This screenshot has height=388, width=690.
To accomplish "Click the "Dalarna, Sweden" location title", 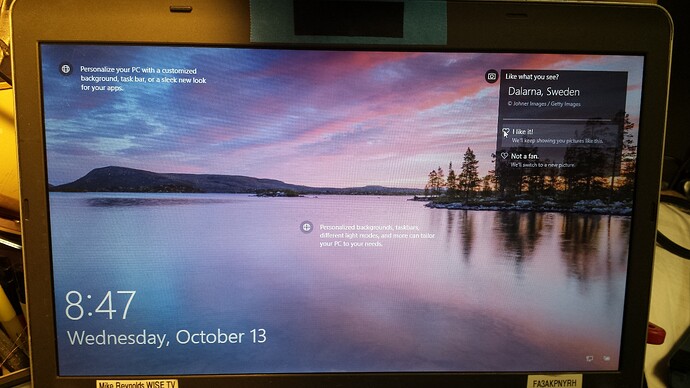I will [x=543, y=92].
